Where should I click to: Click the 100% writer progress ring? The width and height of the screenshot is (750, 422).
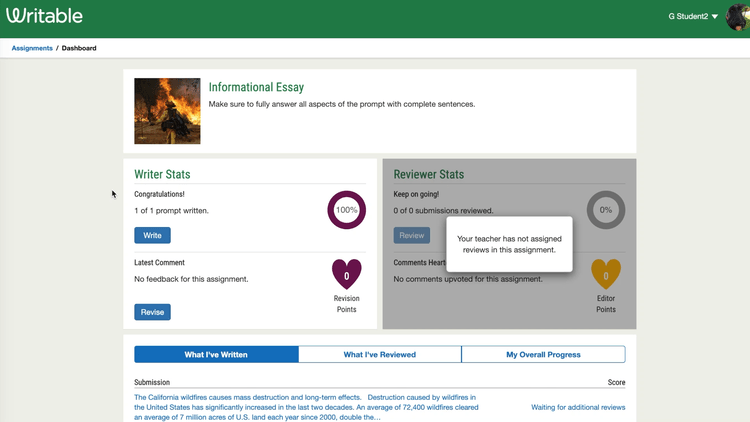346,210
